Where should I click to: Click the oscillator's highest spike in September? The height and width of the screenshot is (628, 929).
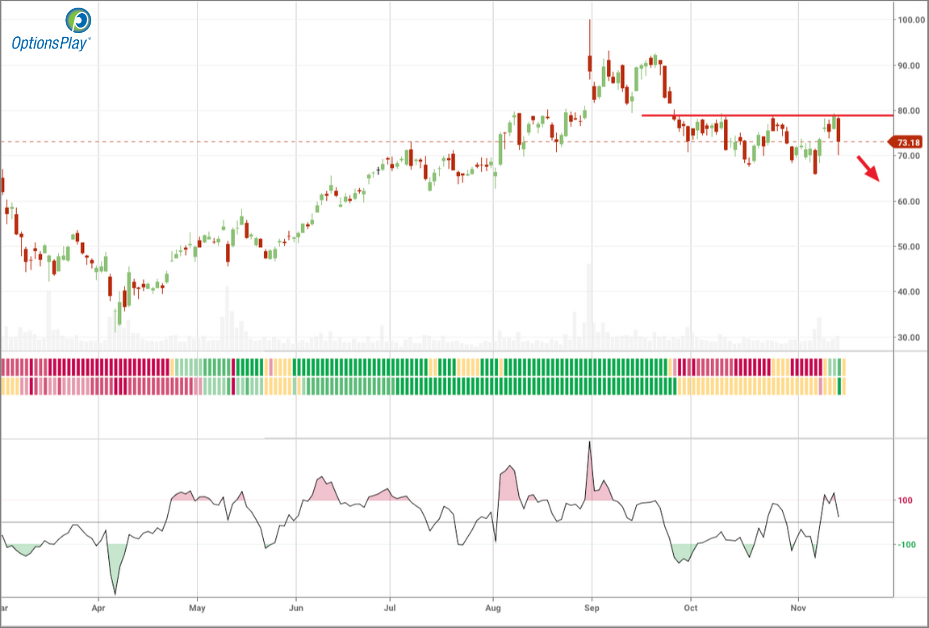point(590,445)
